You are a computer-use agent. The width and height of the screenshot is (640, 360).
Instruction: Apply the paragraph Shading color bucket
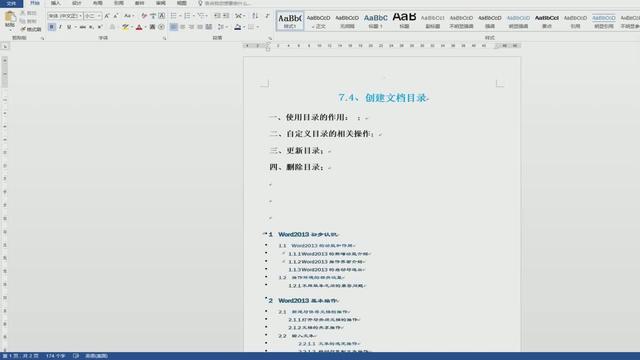[238, 27]
